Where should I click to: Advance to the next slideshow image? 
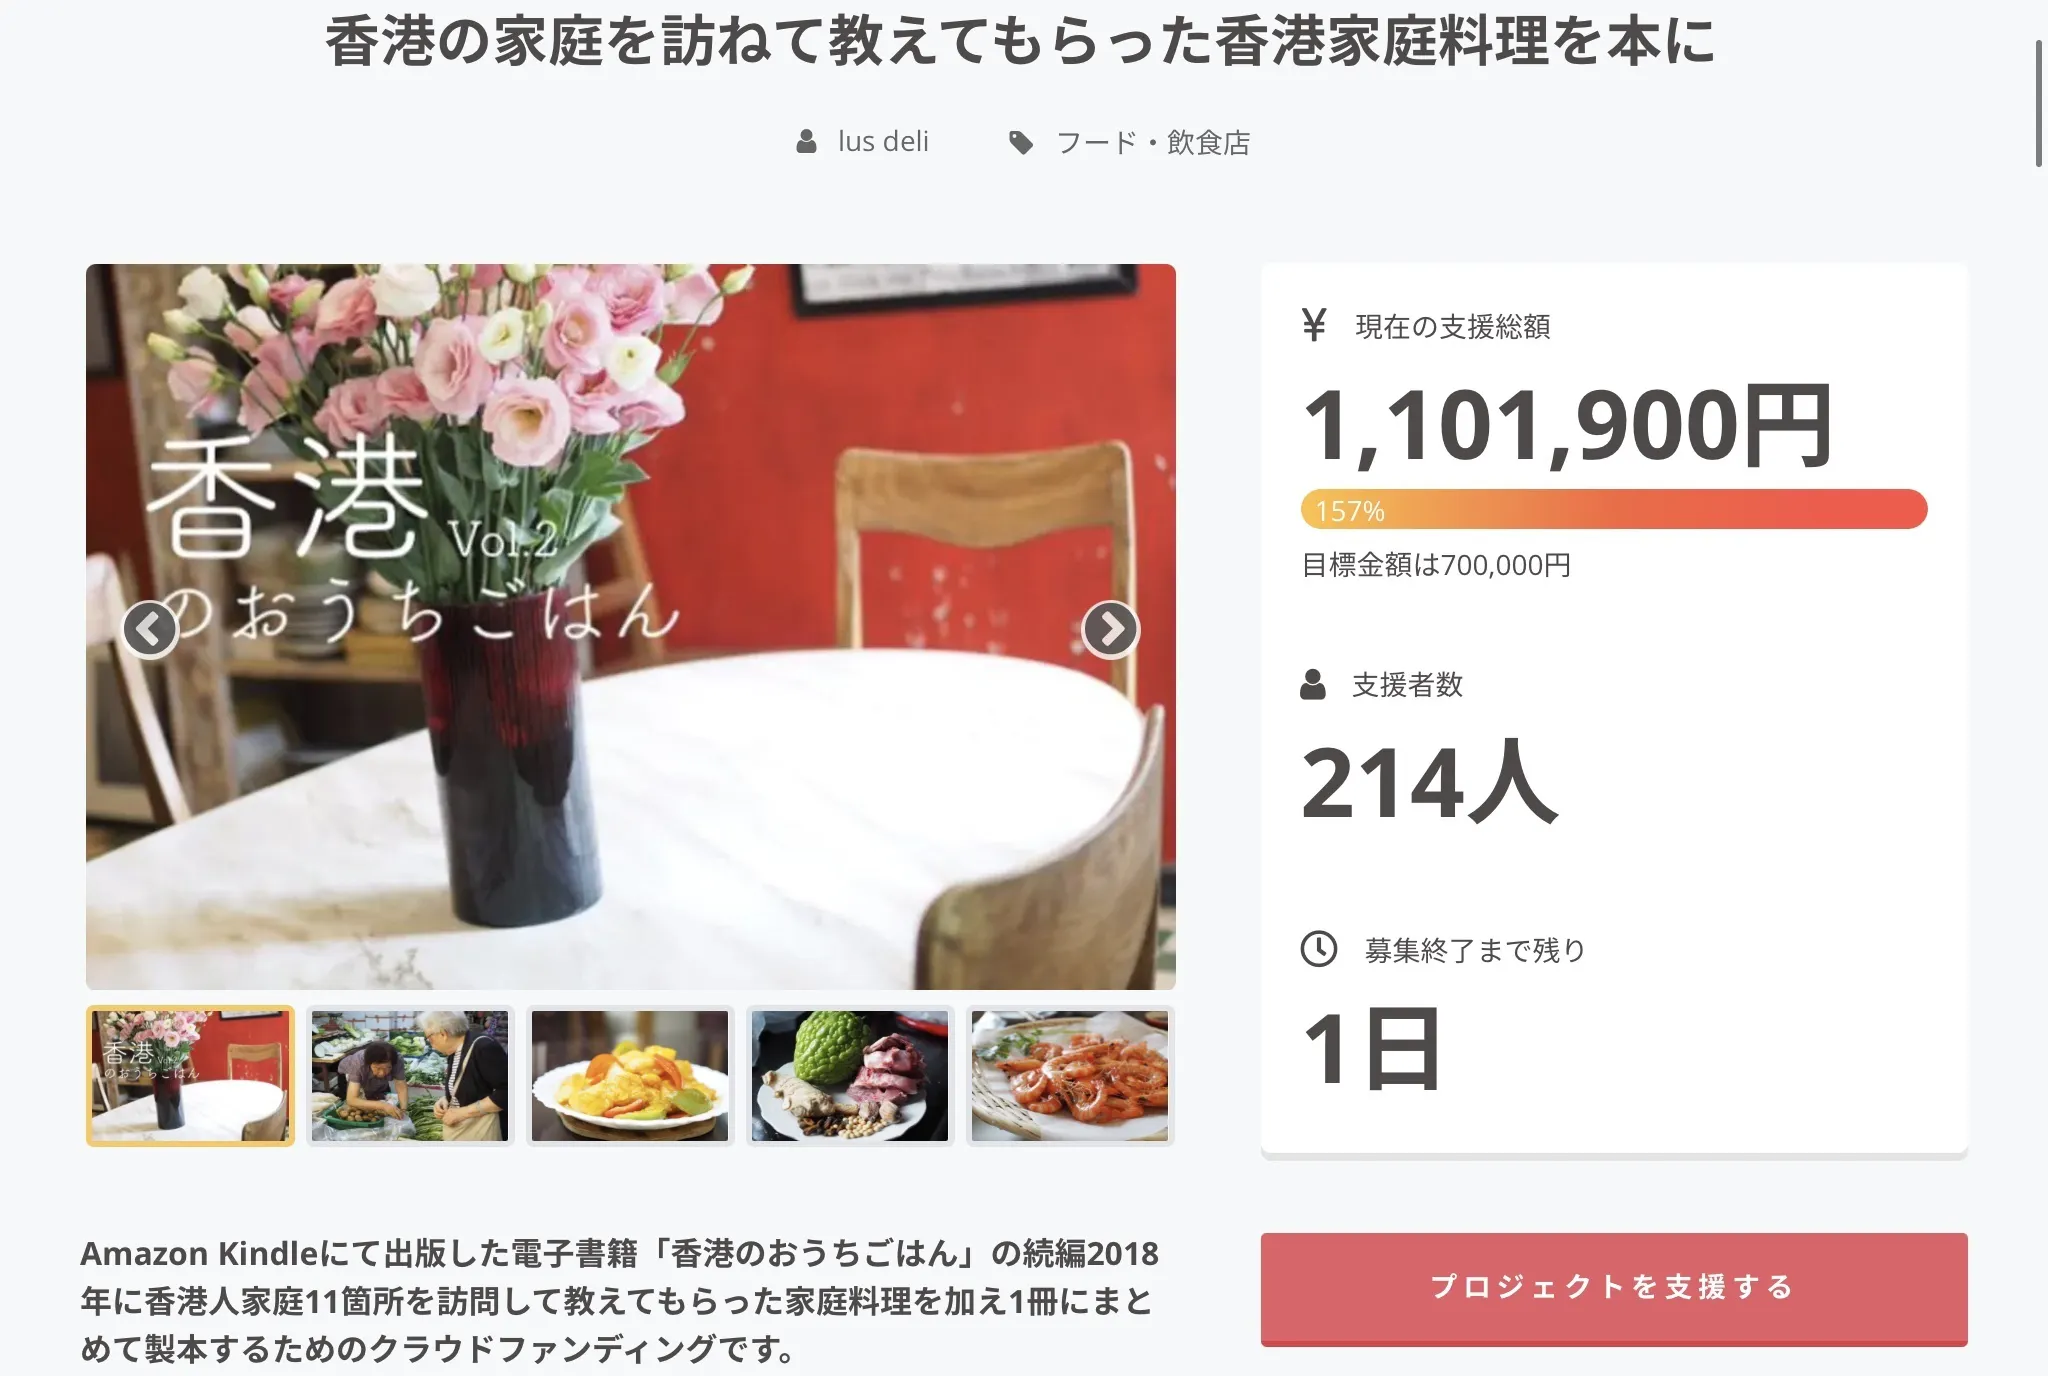[x=1111, y=629]
